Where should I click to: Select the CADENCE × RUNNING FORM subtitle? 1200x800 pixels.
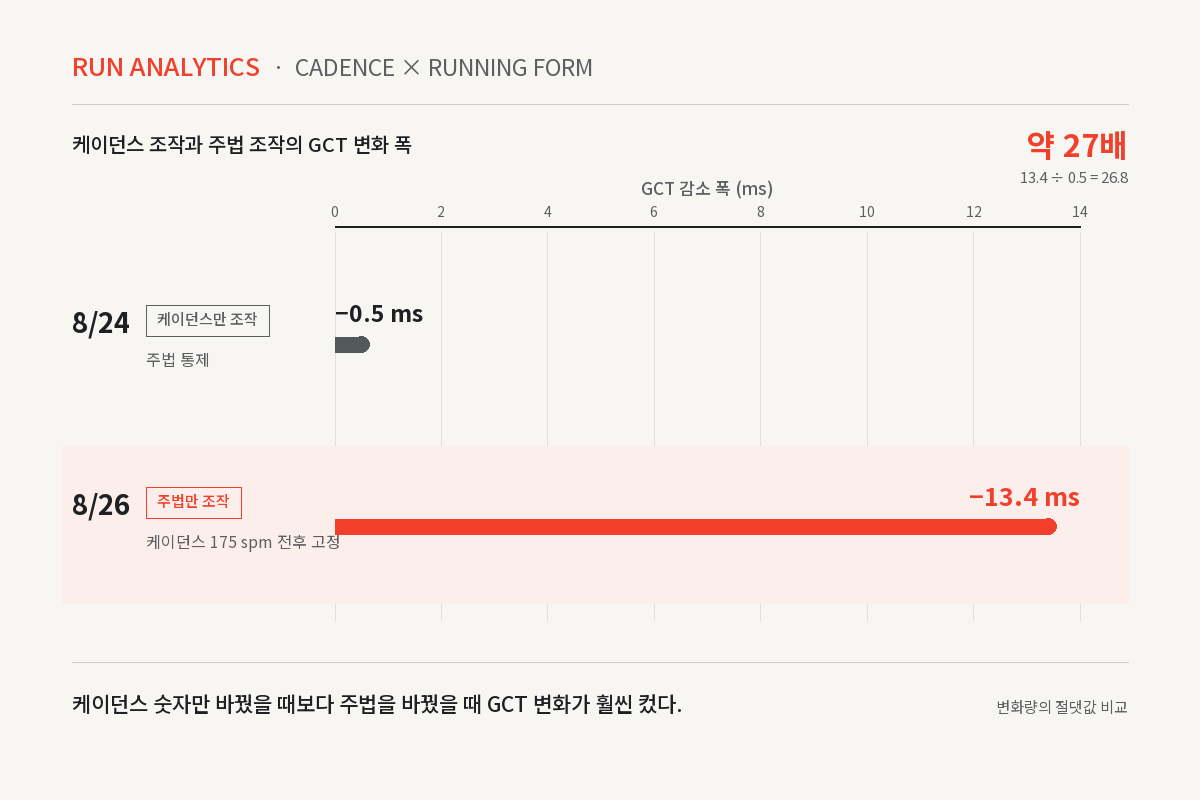pyautogui.click(x=444, y=68)
